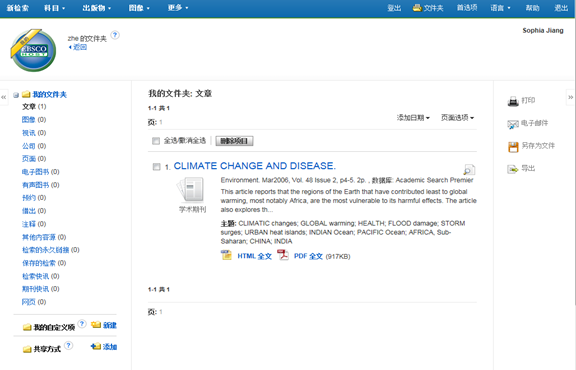Check the box for Climate Change article
576x370 pixels.
[x=156, y=167]
